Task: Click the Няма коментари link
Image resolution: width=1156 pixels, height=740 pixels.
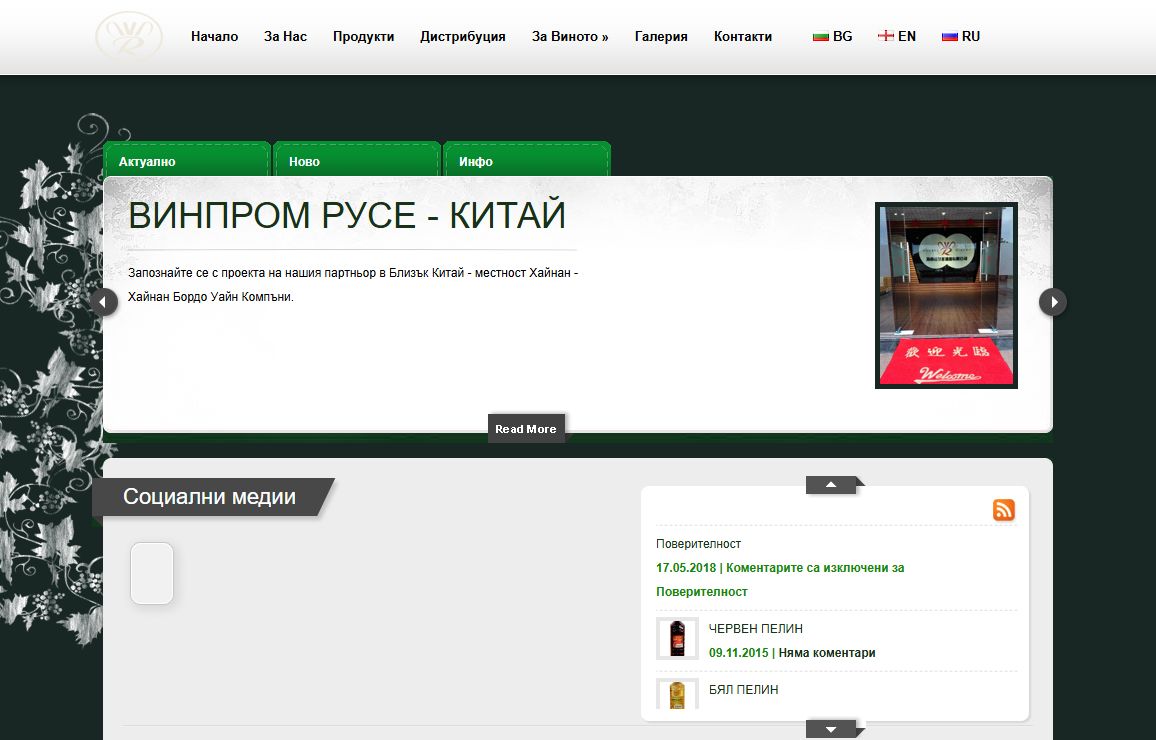Action: coord(826,653)
